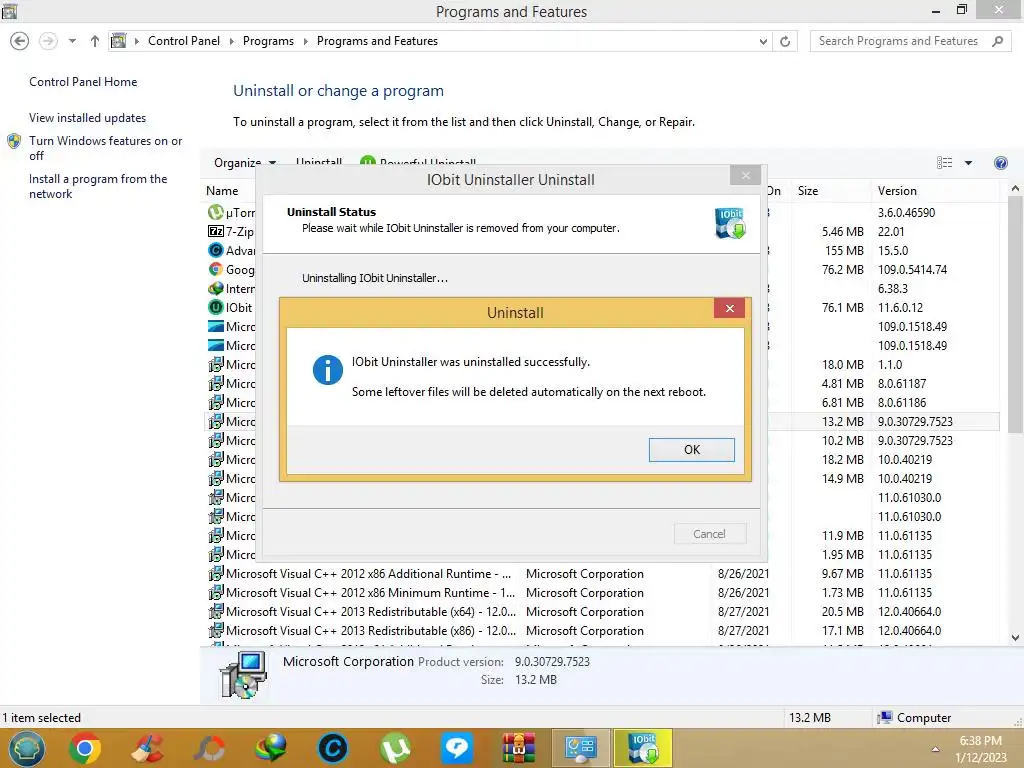Select the Advanced SystemCare row icon
The height and width of the screenshot is (768, 1024).
pos(216,250)
